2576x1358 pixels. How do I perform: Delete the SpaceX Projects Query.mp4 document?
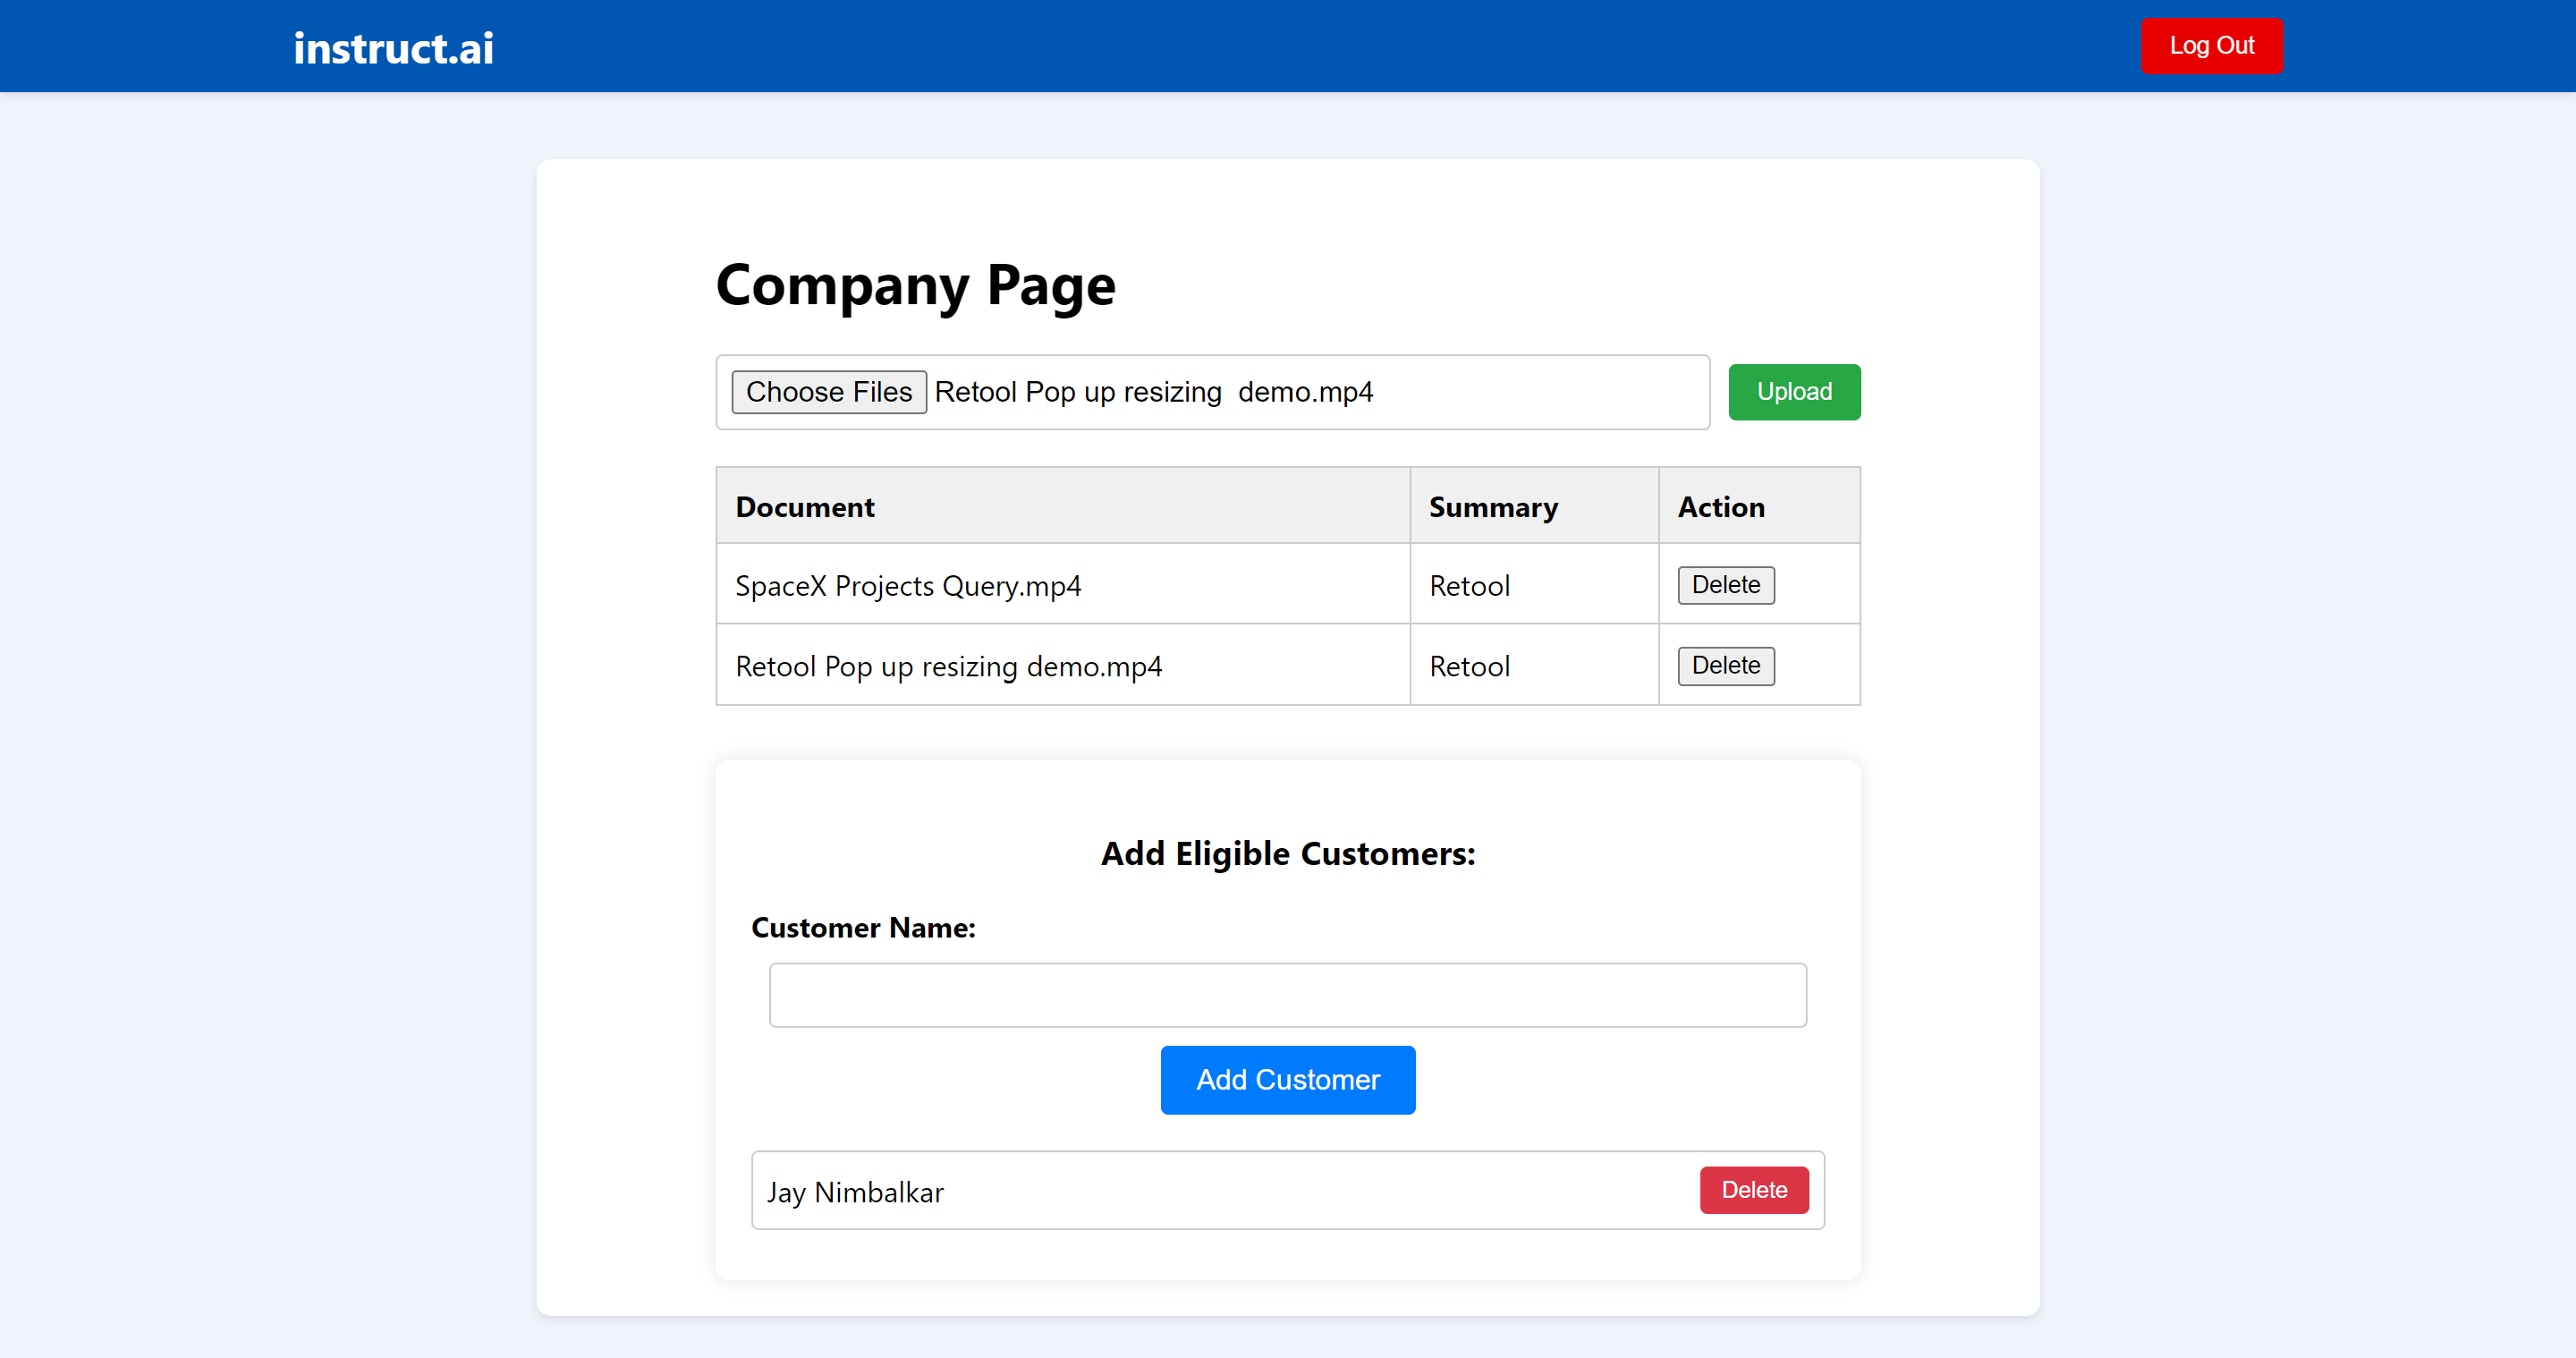click(x=1725, y=585)
